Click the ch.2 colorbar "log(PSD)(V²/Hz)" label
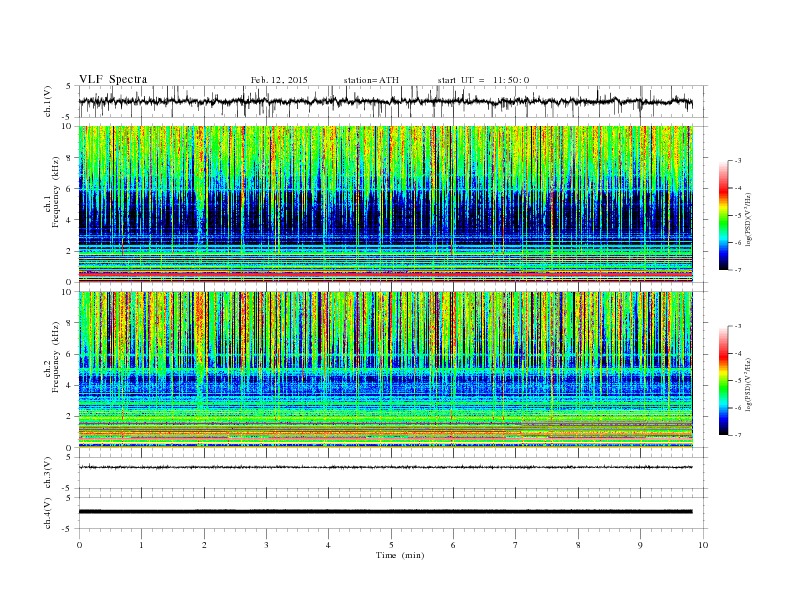792x612 pixels. click(x=748, y=385)
